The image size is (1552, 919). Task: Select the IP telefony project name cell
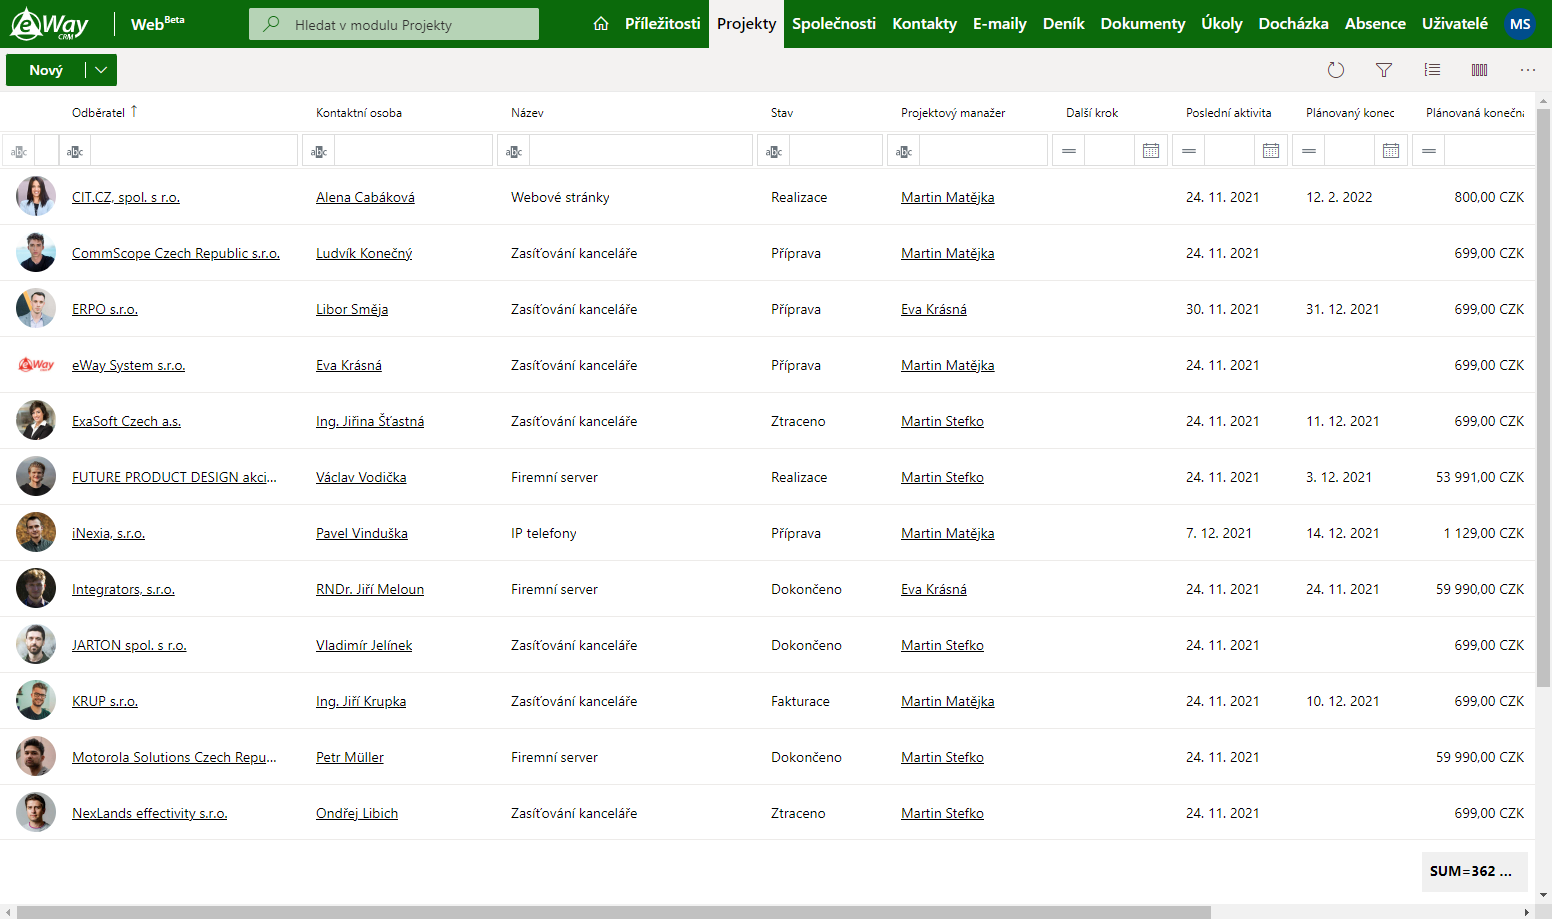tap(544, 534)
